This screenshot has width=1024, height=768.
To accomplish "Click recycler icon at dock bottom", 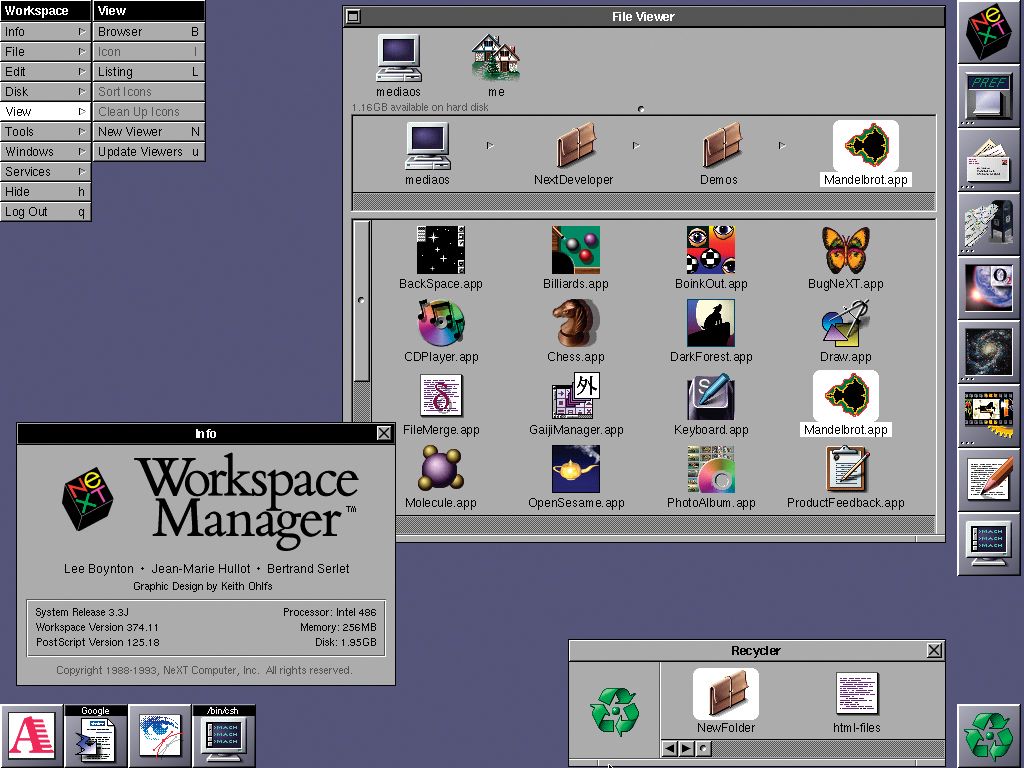I will tap(988, 736).
